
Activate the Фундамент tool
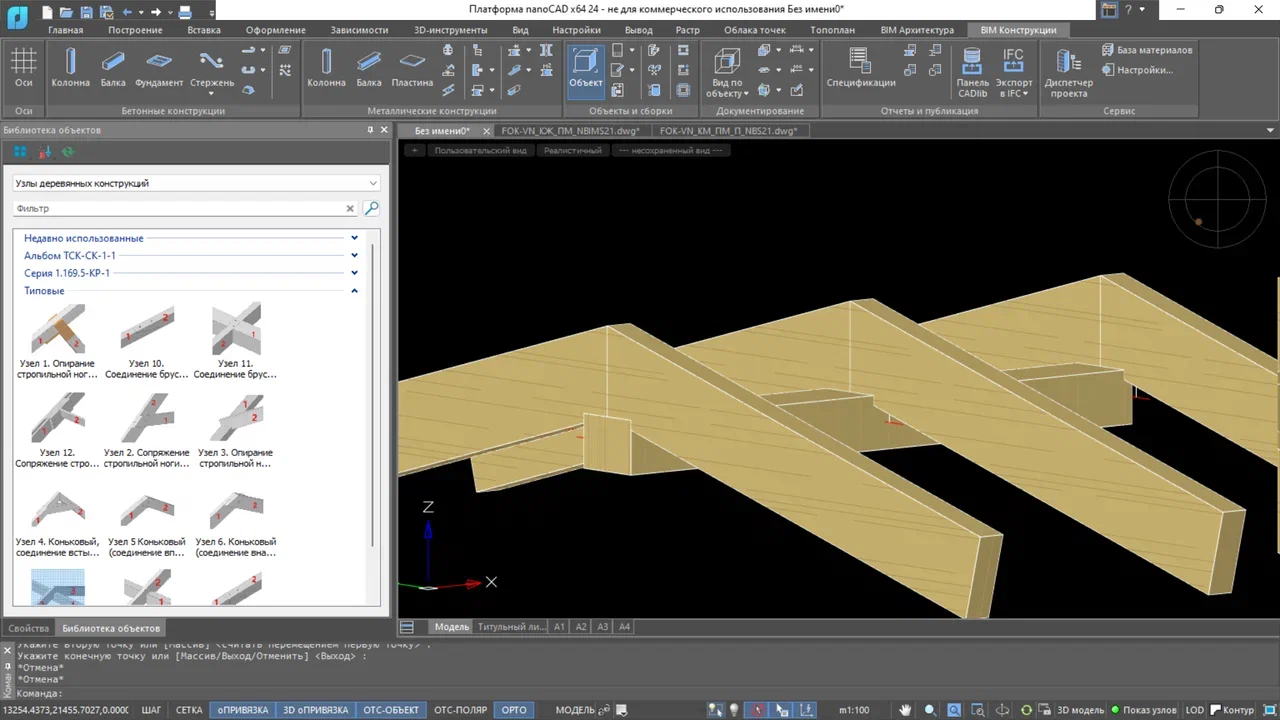(x=159, y=69)
